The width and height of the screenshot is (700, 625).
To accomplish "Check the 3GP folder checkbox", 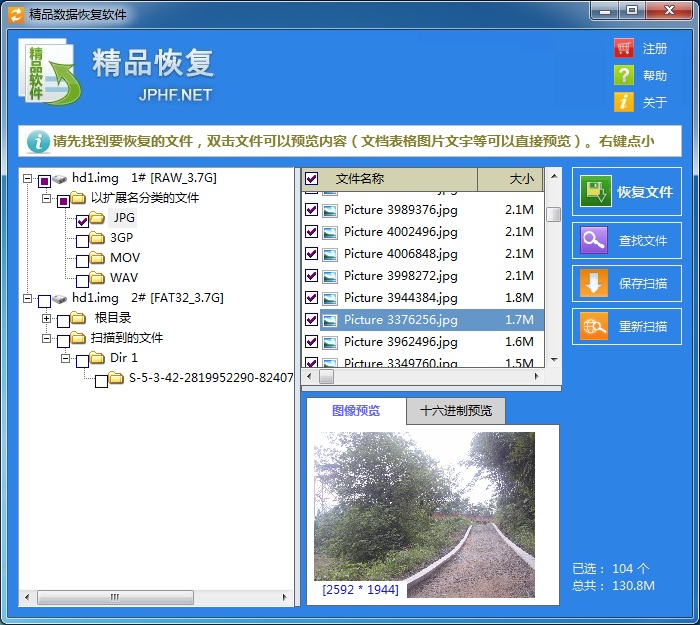I will [x=82, y=241].
